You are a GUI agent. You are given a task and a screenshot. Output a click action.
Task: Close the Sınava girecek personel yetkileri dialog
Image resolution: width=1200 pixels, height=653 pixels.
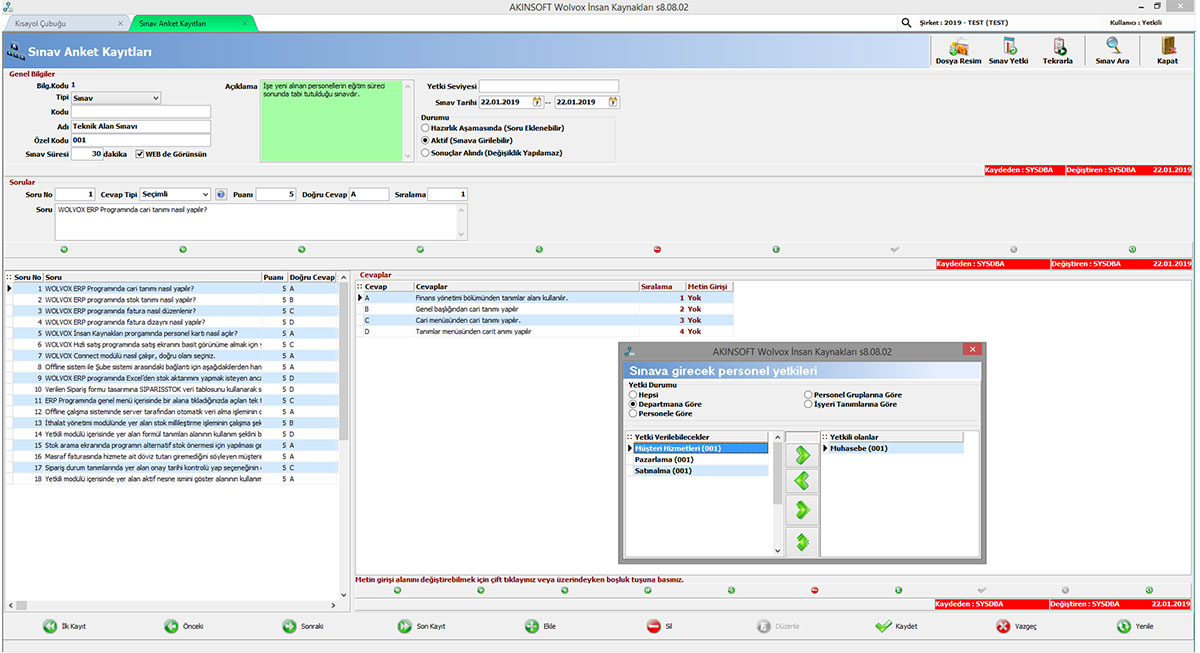point(971,350)
